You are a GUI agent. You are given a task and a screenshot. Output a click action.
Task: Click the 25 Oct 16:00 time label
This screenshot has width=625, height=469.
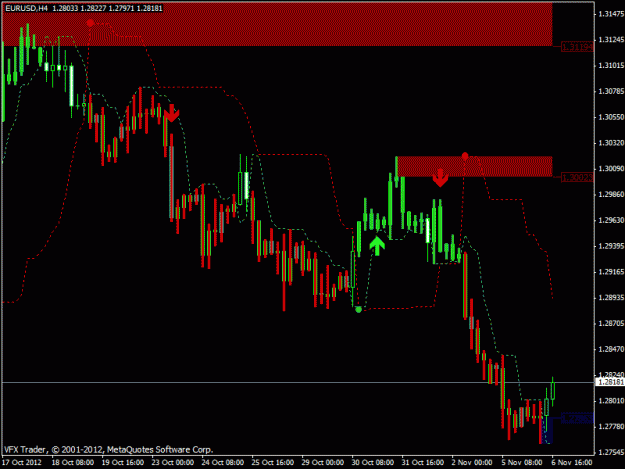tap(273, 463)
